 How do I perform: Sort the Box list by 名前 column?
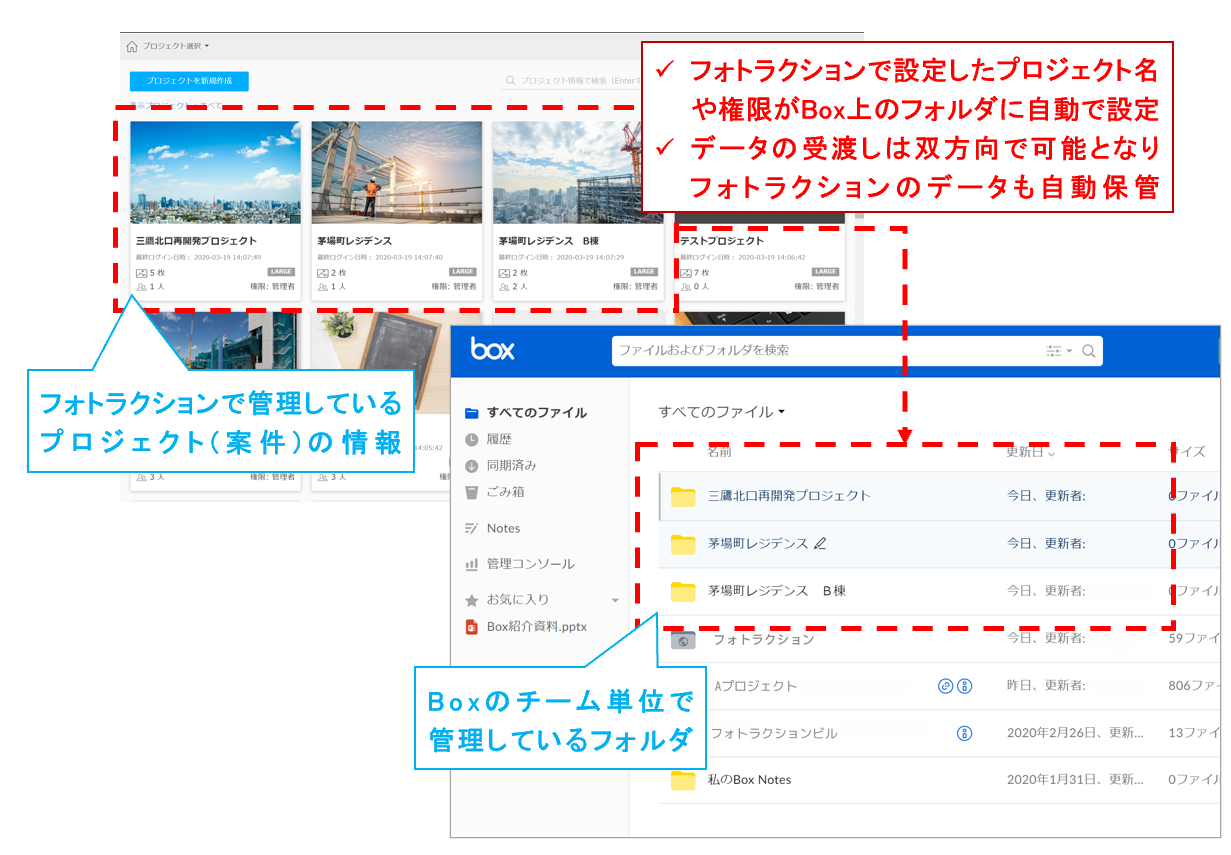(x=719, y=452)
